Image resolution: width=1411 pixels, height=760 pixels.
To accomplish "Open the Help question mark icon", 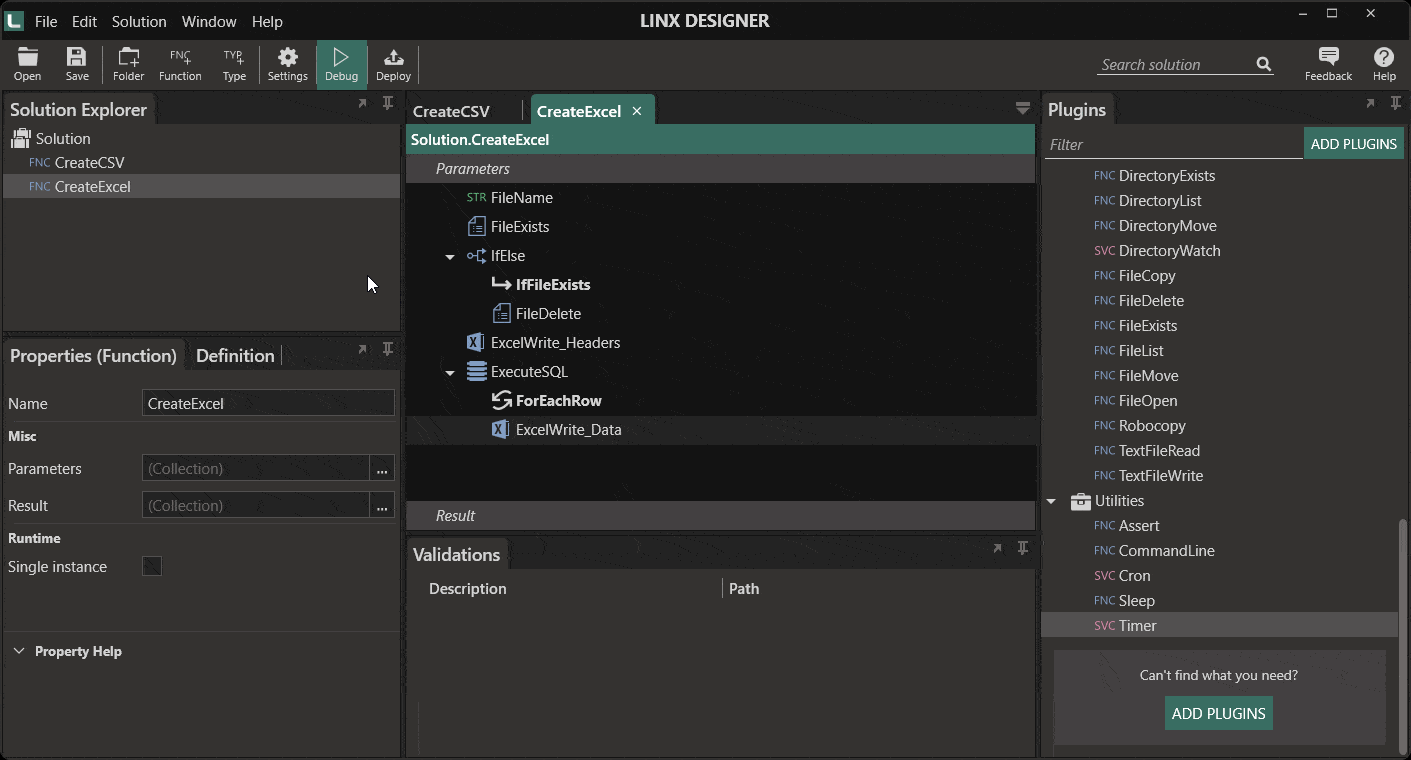I will (1384, 64).
